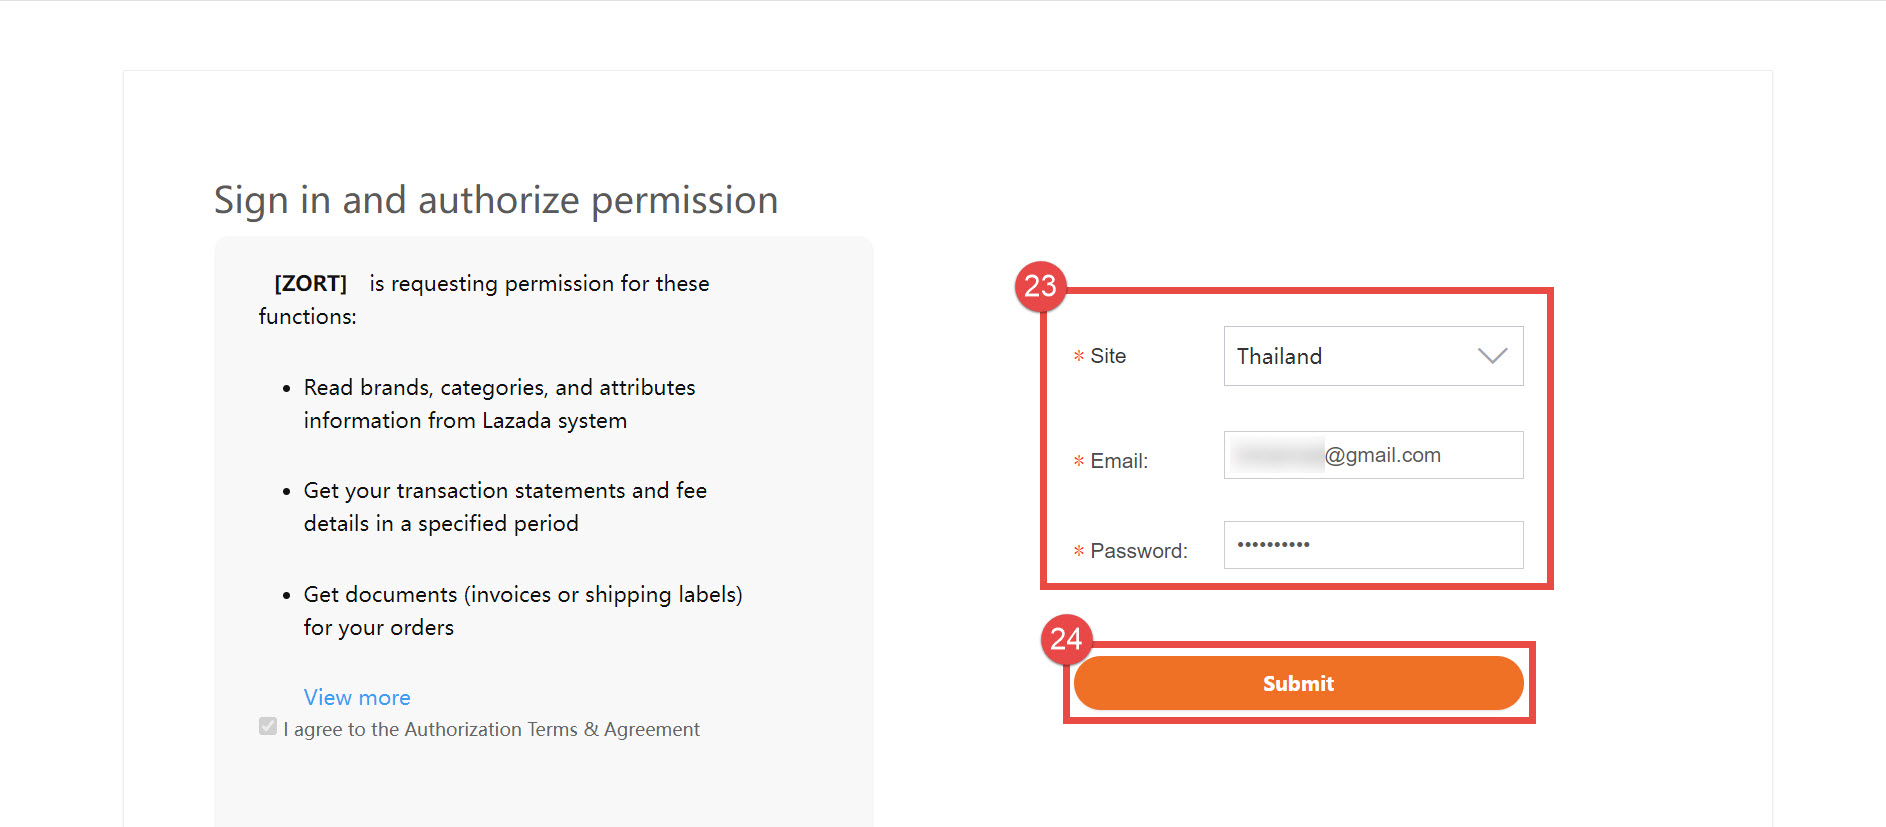Click the red step 24 badge
1886x827 pixels.
coord(1066,639)
